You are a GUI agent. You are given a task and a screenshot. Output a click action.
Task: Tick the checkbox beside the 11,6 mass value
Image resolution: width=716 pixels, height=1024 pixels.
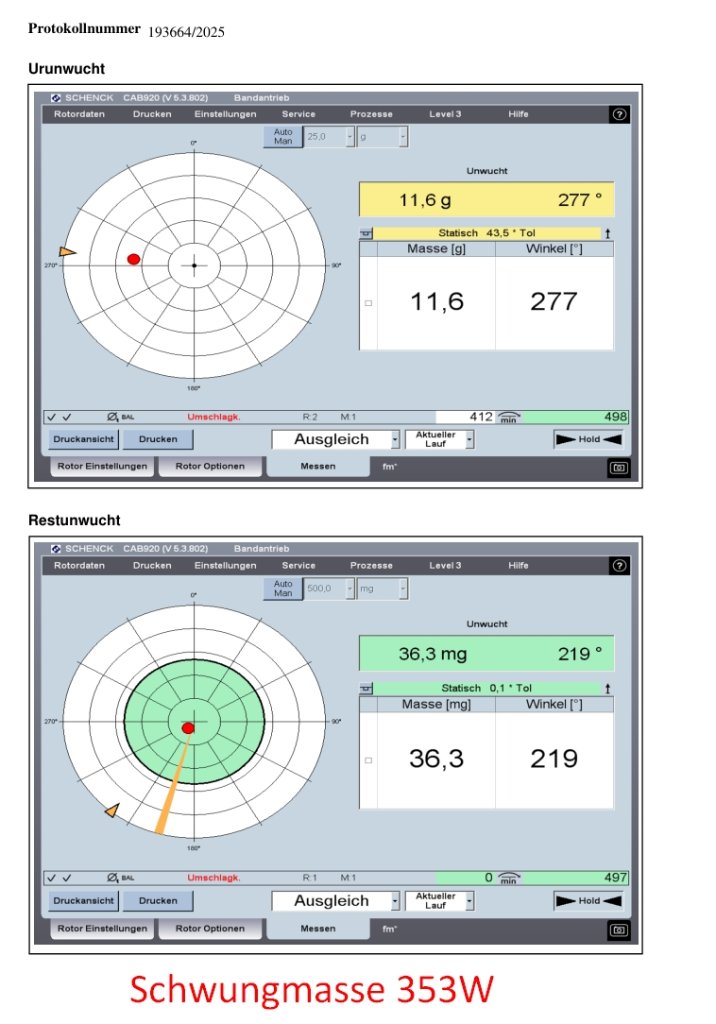[368, 303]
